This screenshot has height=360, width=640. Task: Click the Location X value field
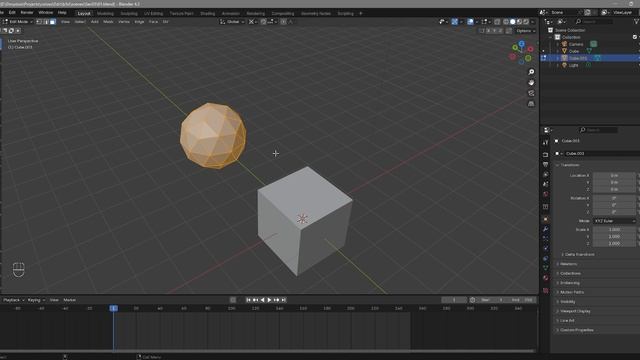tap(614, 175)
